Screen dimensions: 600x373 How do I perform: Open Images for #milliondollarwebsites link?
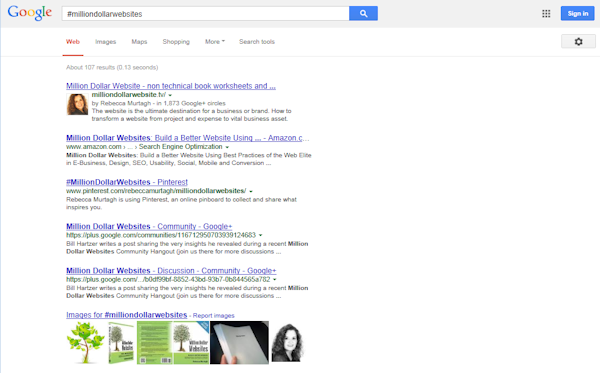pyautogui.click(x=127, y=315)
